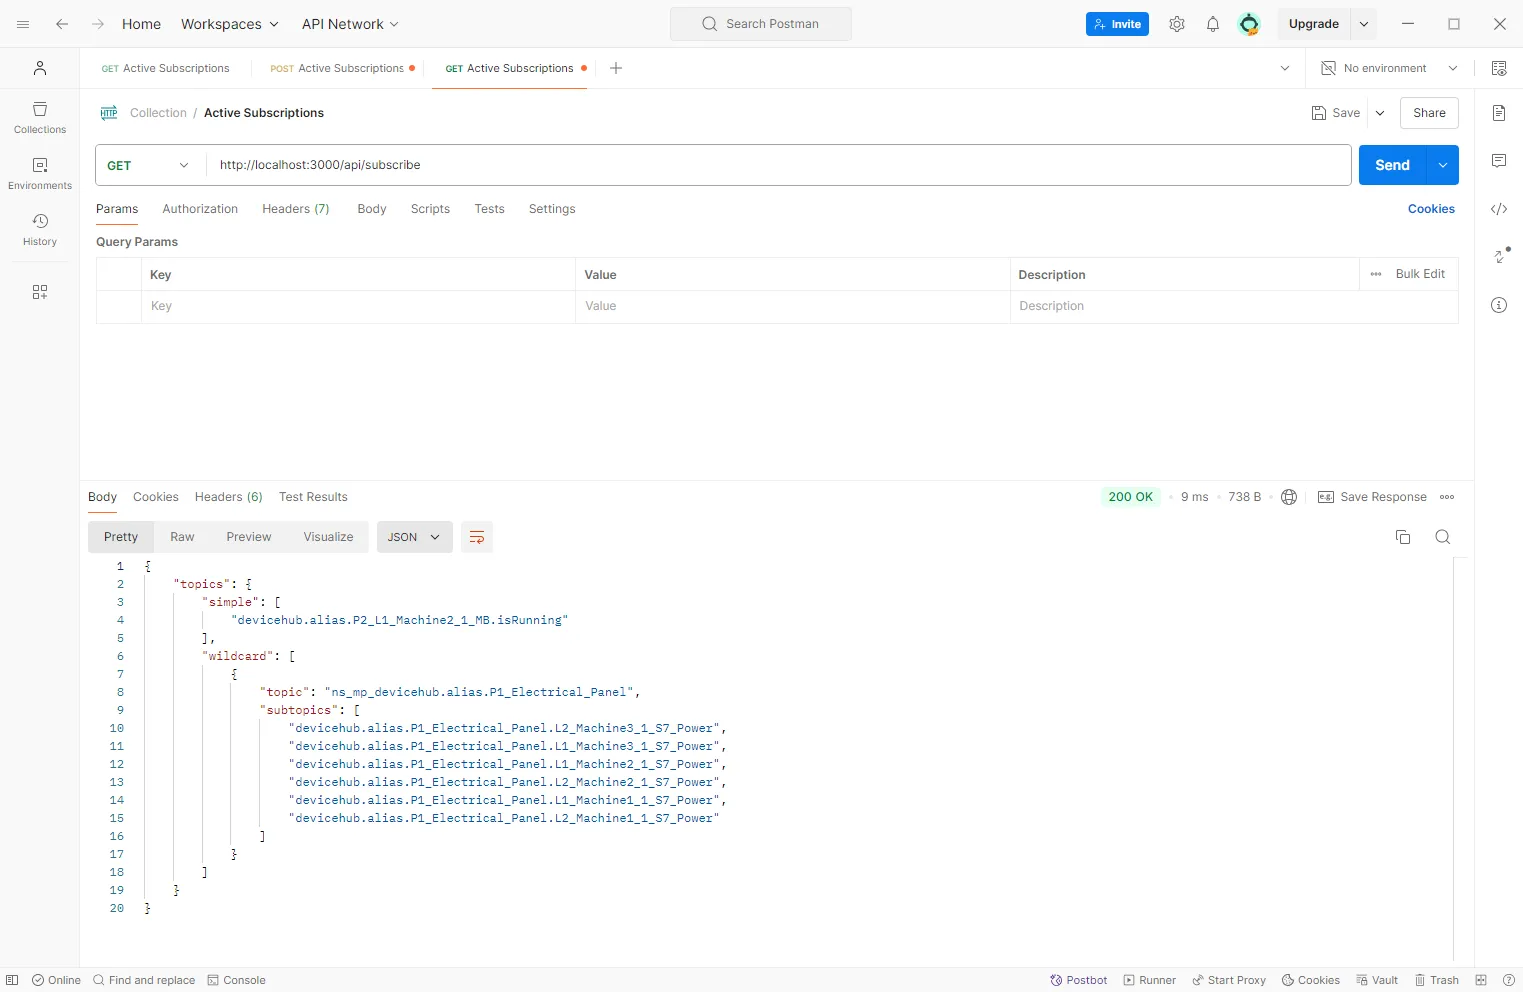This screenshot has width=1523, height=992.
Task: Open the No environment selector
Action: tap(1389, 68)
